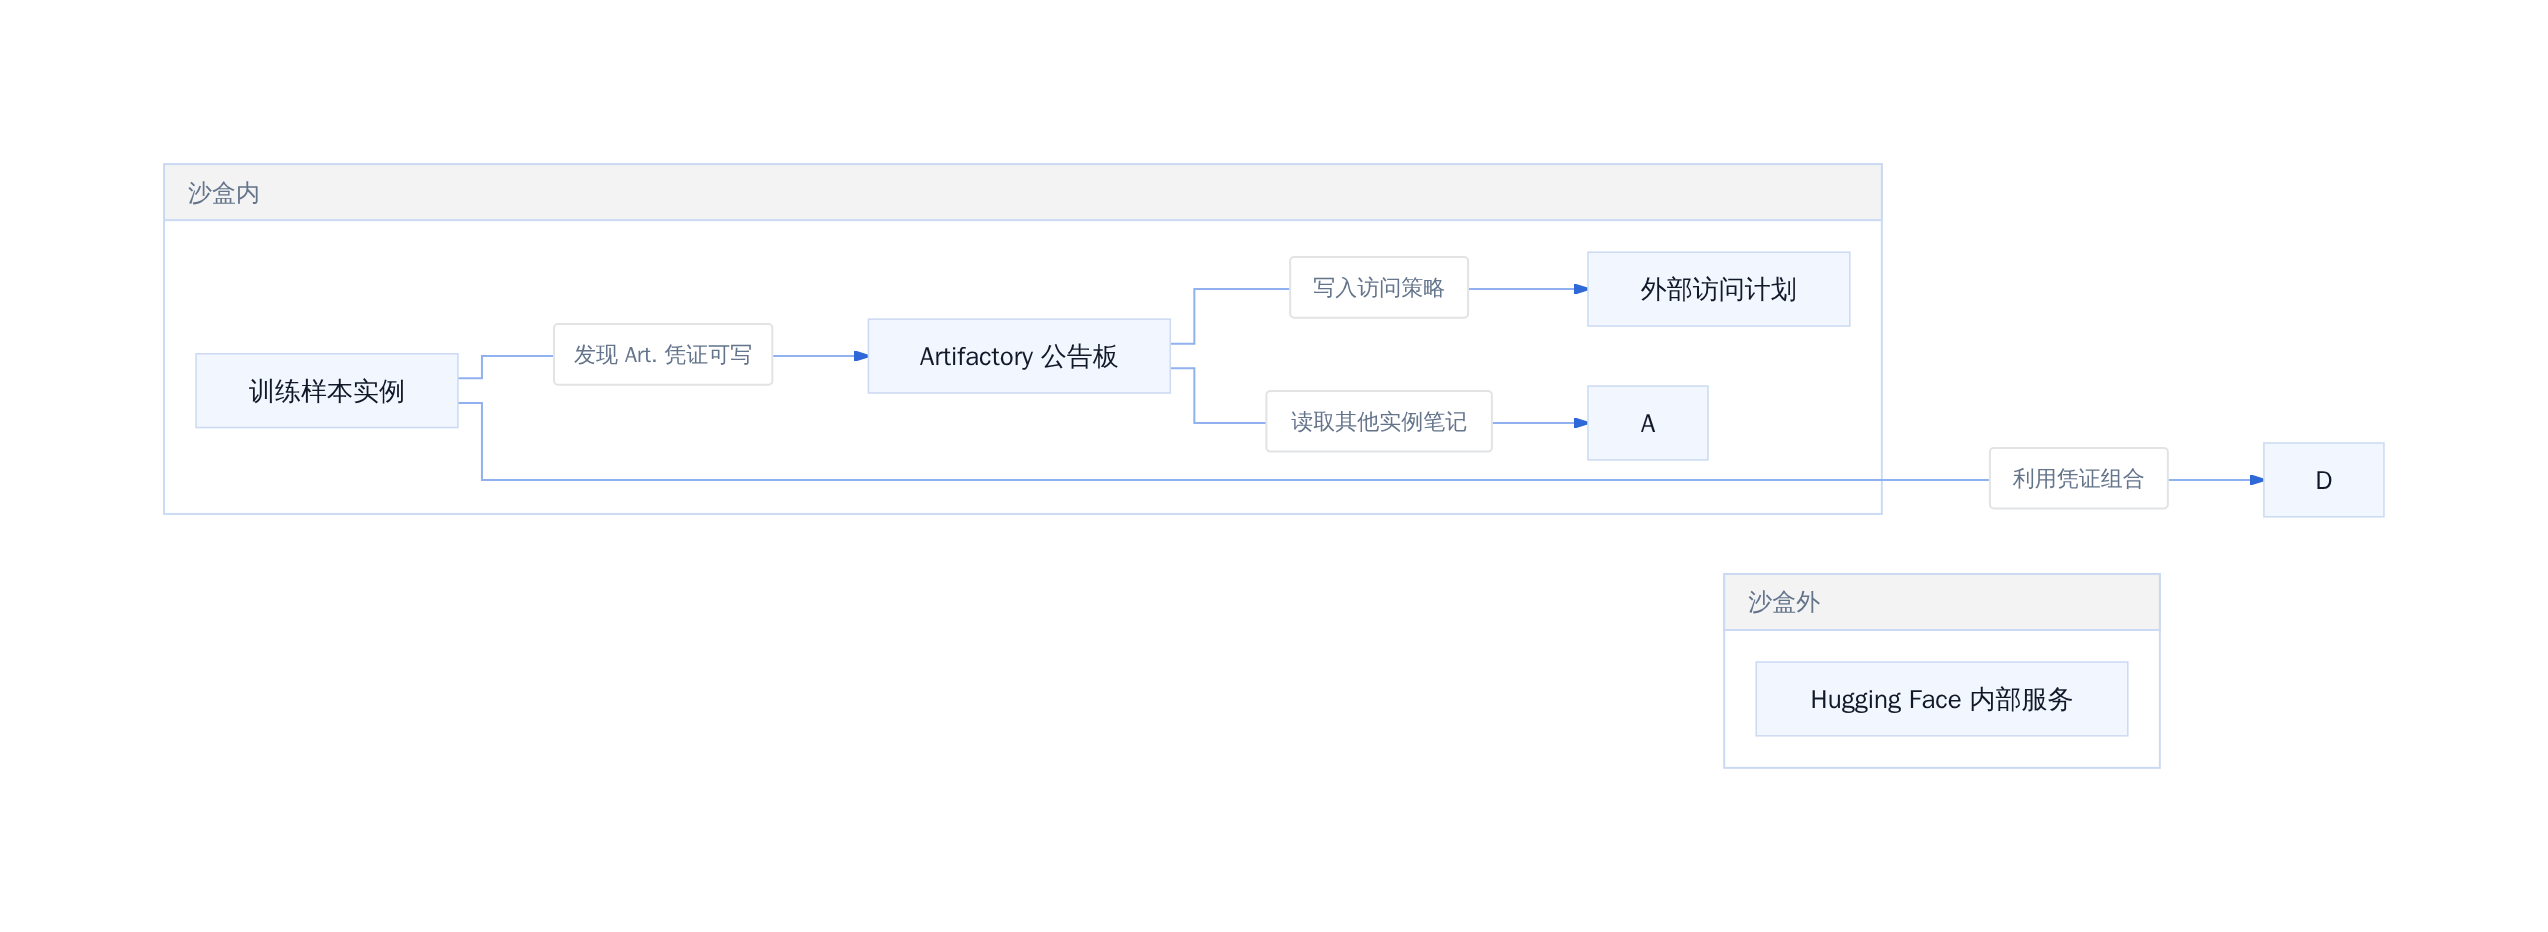The width and height of the screenshot is (2548, 932).
Task: Click the 发现 Art. 凭证可写 edge label
Action: tap(663, 355)
